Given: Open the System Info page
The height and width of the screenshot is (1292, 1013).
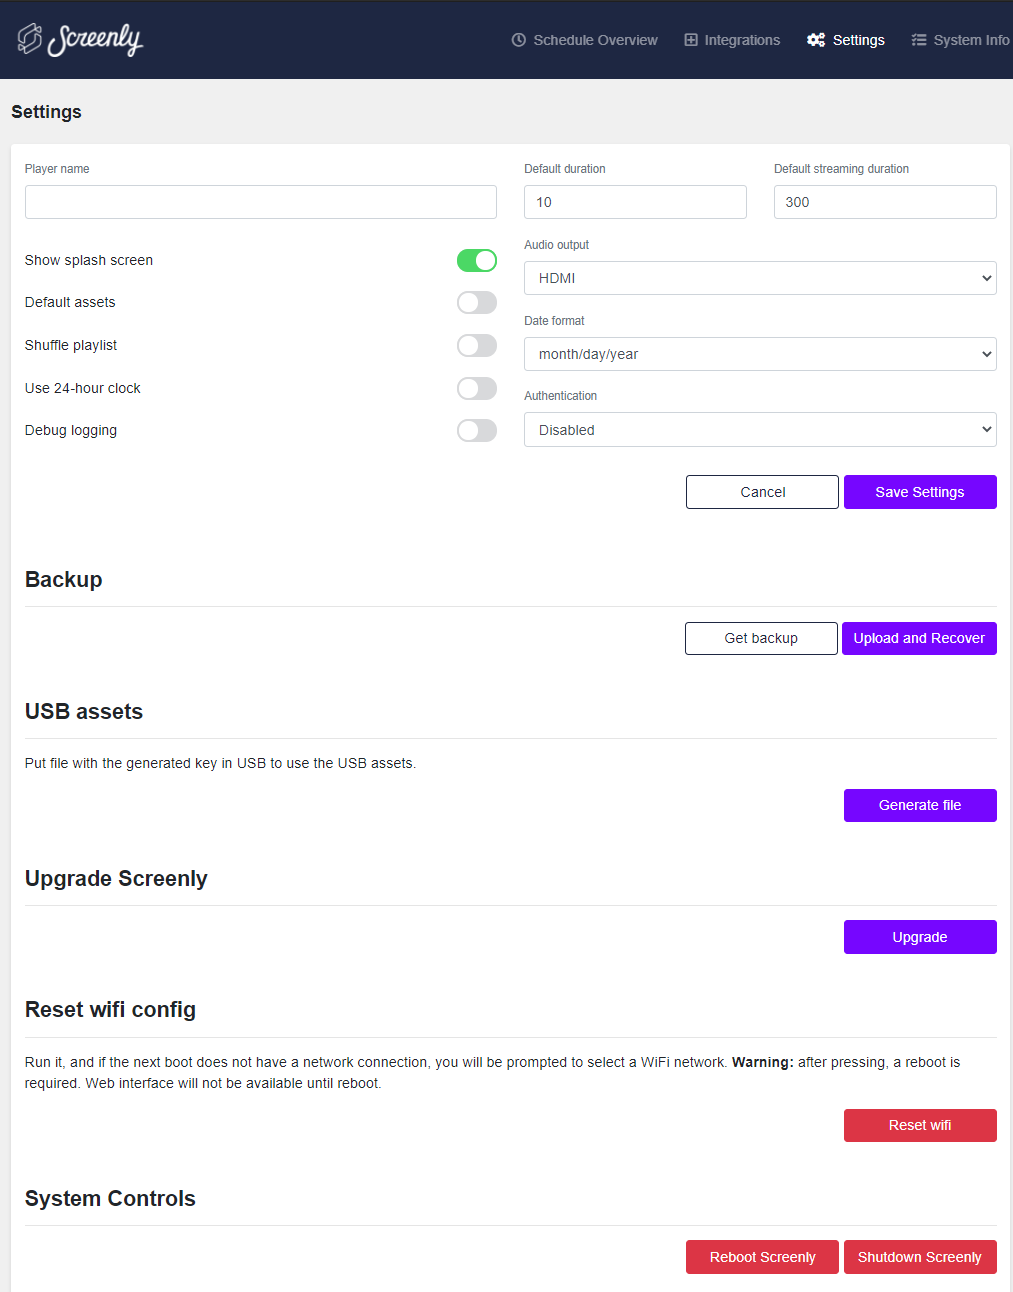Looking at the screenshot, I should click(967, 40).
